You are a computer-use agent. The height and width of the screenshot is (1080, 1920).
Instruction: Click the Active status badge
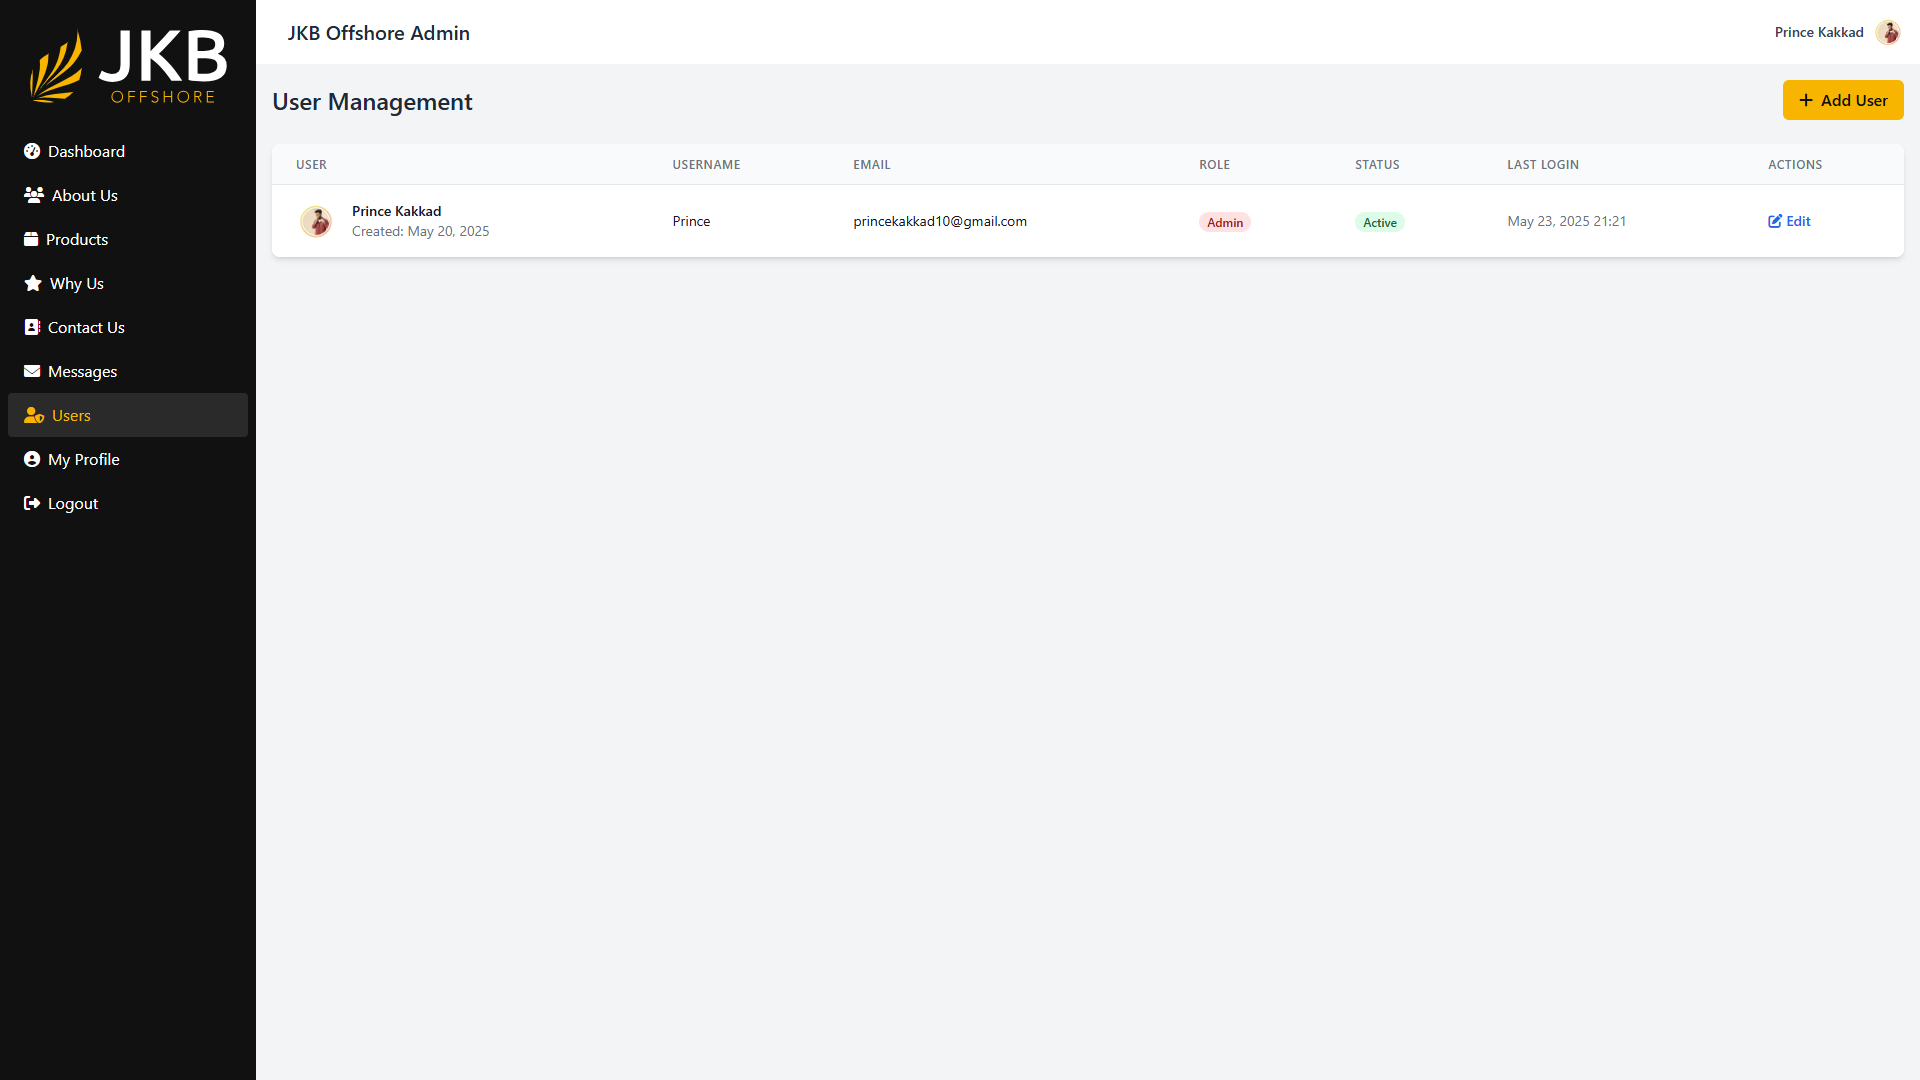pyautogui.click(x=1379, y=222)
